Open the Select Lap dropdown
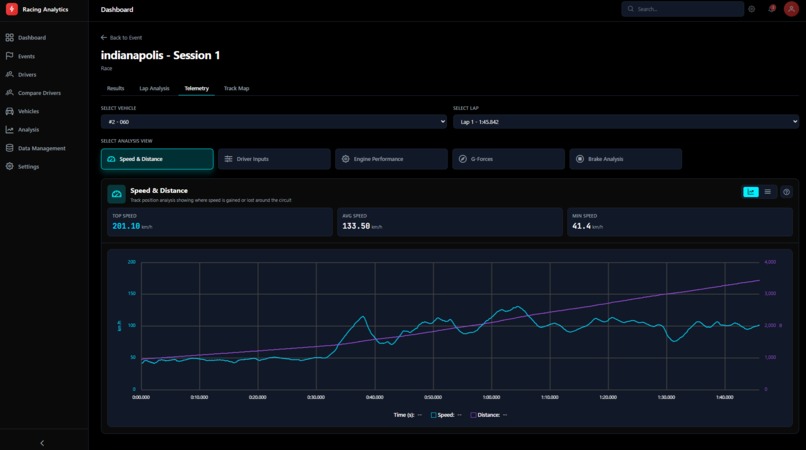806x450 pixels. coord(626,122)
